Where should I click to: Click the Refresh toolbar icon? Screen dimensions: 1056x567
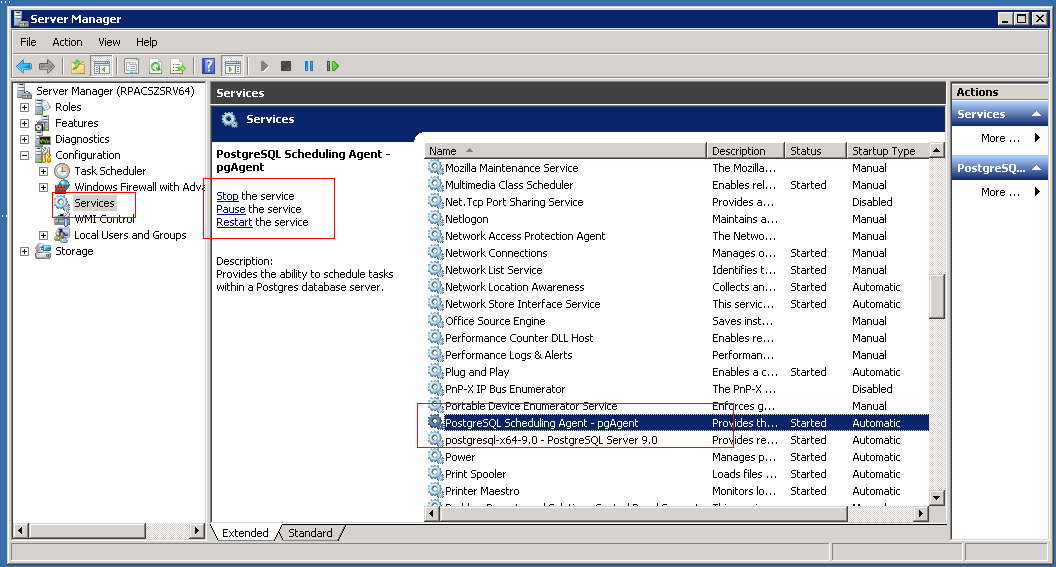(155, 66)
